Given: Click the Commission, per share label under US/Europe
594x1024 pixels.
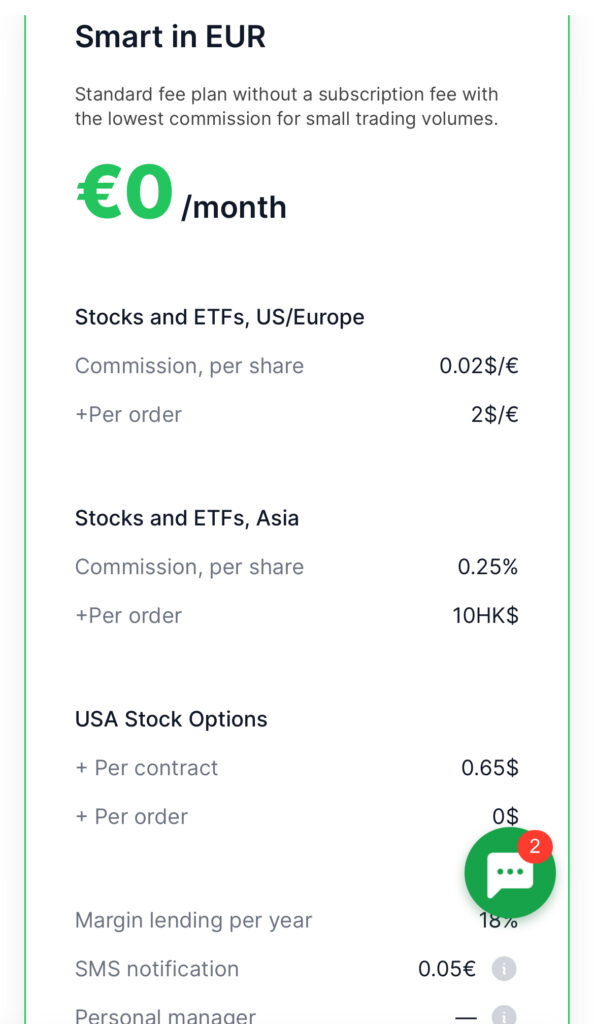Looking at the screenshot, I should pyautogui.click(x=189, y=366).
